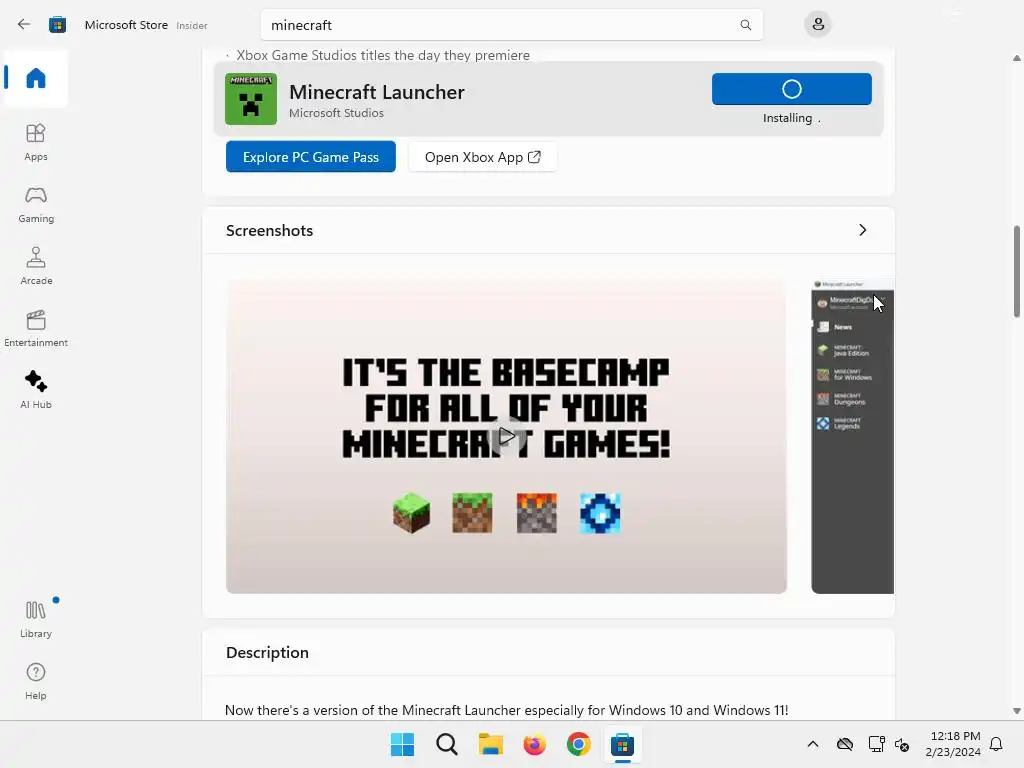Image resolution: width=1024 pixels, height=768 pixels.
Task: Click the Minecraft Launcher title text
Action: coord(377,92)
